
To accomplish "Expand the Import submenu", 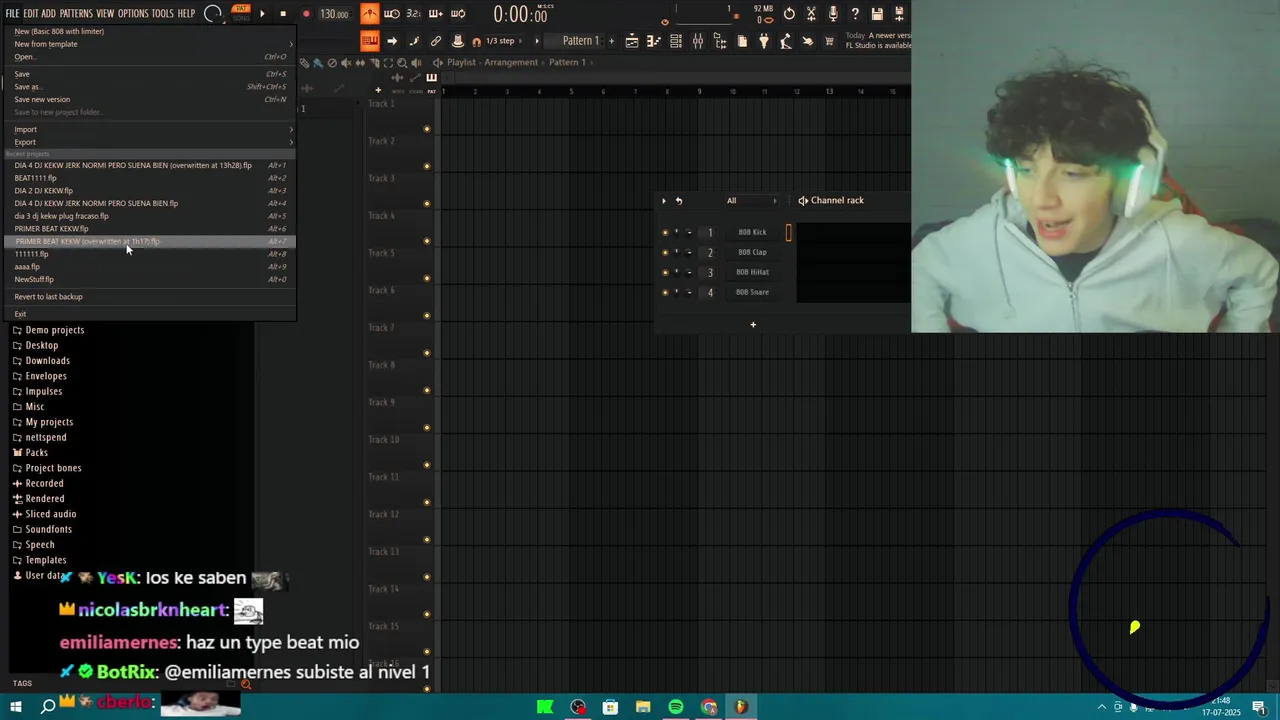I will click(150, 129).
